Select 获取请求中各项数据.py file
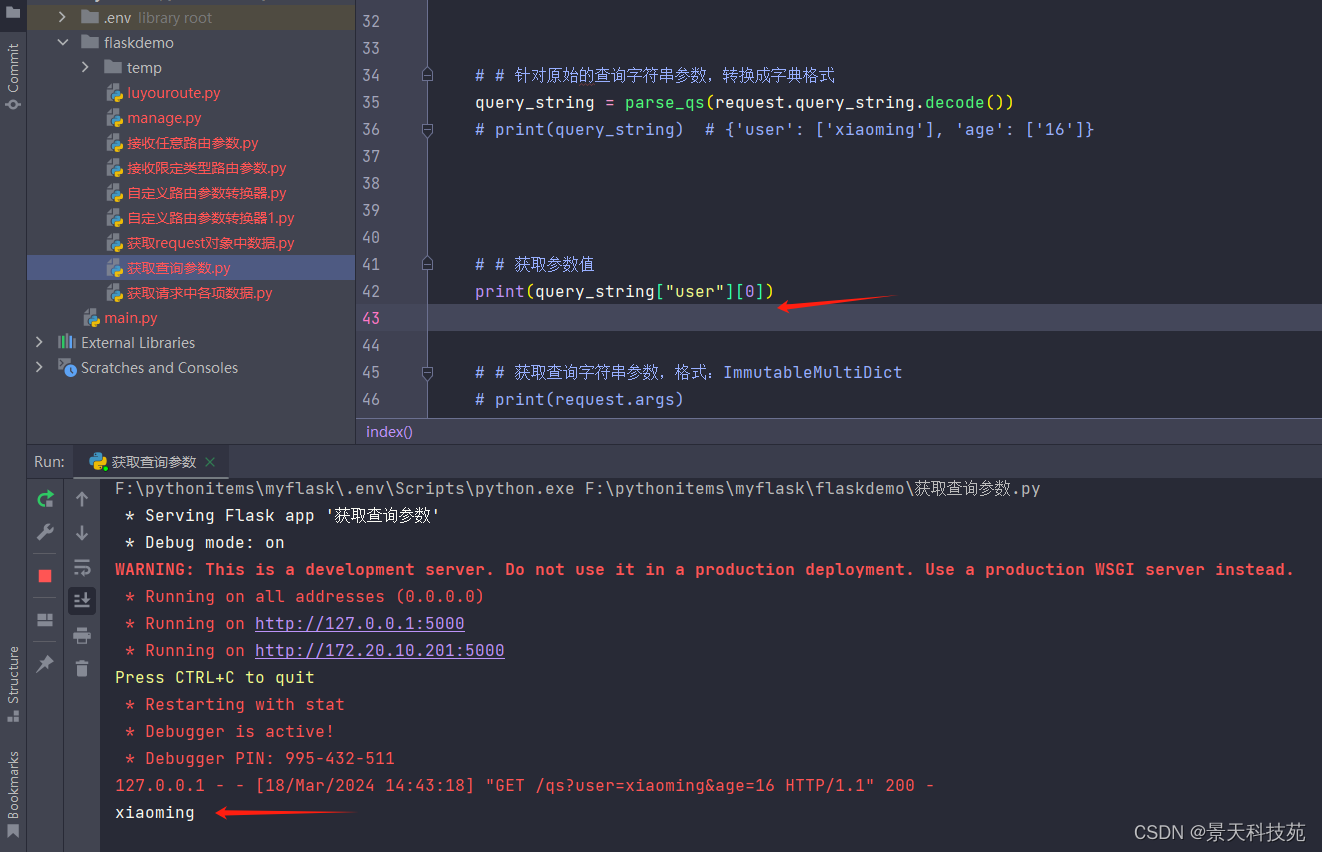Screen dimensions: 1322x852 [x=199, y=293]
